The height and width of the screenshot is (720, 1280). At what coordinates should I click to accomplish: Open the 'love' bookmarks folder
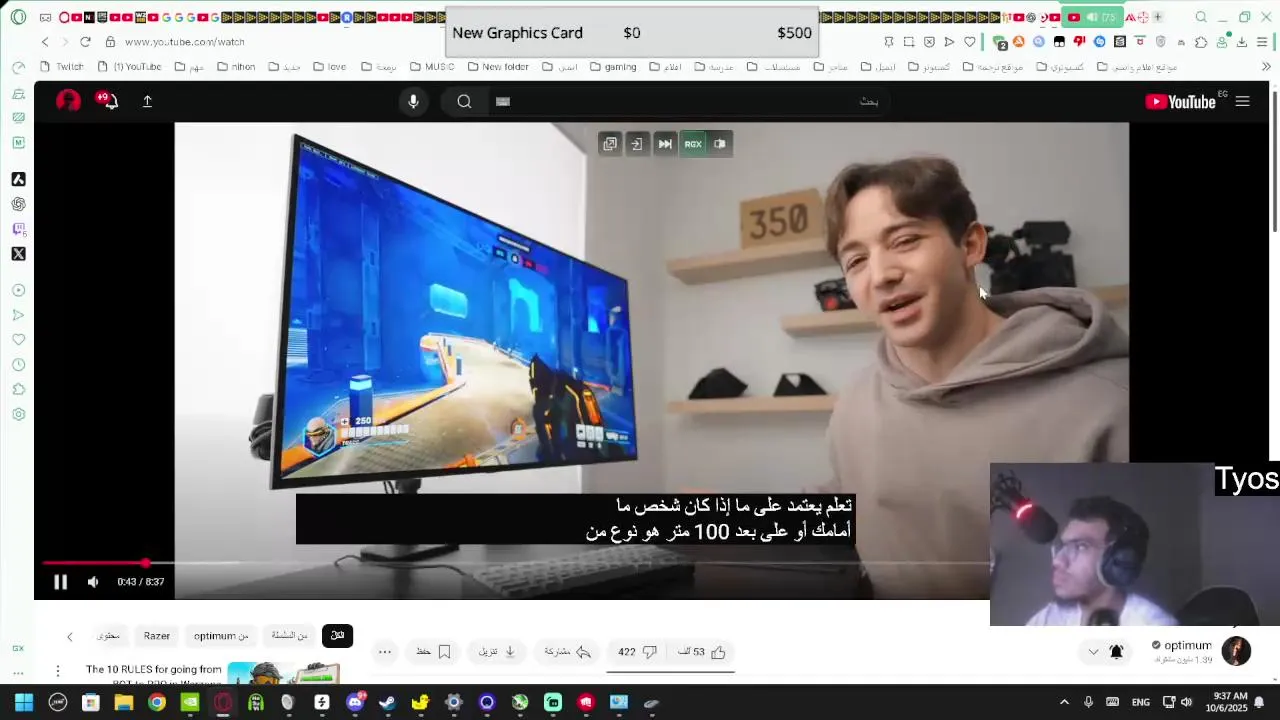tap(330, 67)
